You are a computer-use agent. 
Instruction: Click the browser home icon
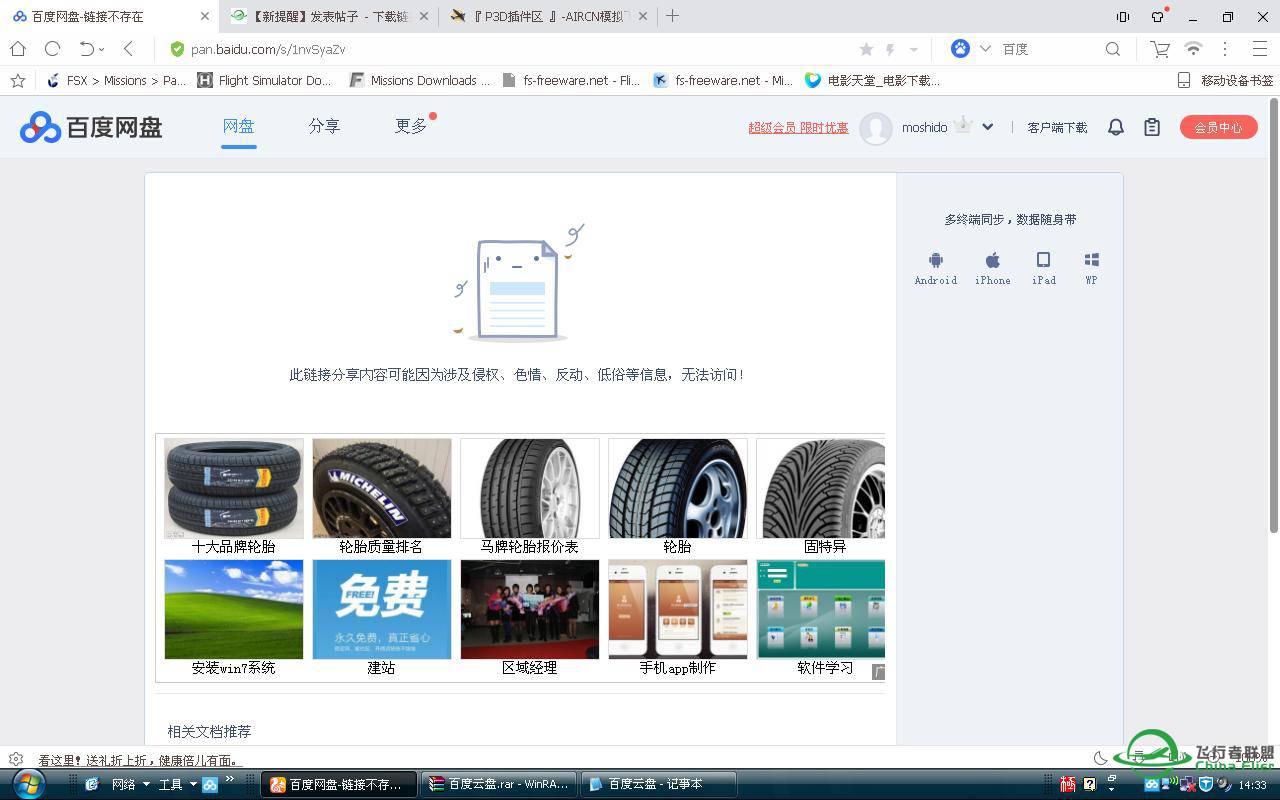point(18,48)
